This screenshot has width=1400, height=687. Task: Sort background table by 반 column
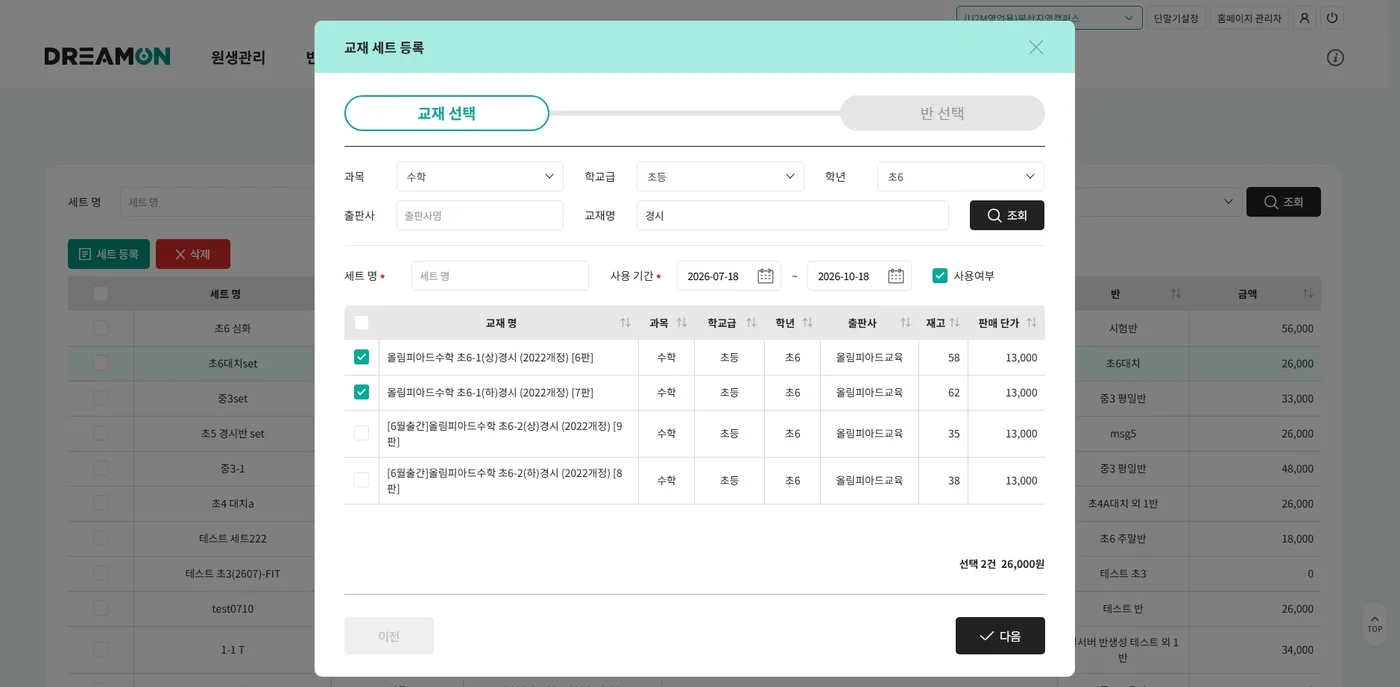1176,294
